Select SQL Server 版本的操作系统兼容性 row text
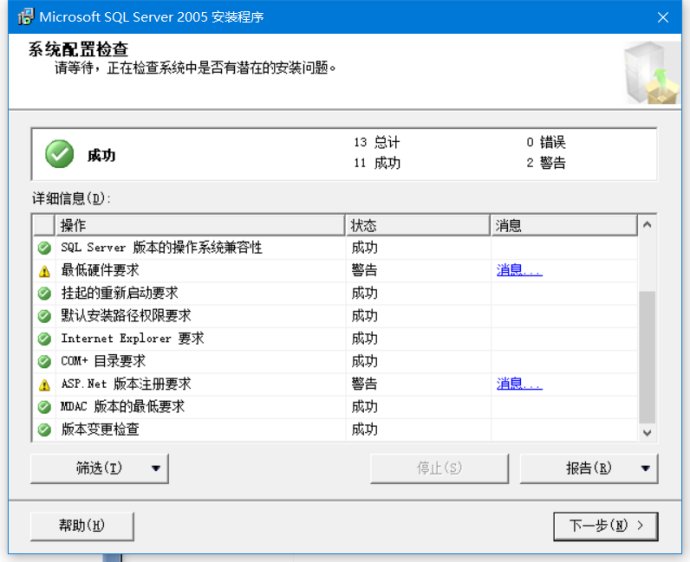 [x=161, y=247]
